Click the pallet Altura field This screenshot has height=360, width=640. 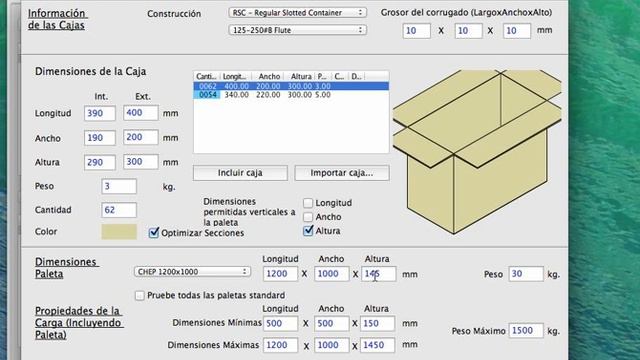pos(378,274)
